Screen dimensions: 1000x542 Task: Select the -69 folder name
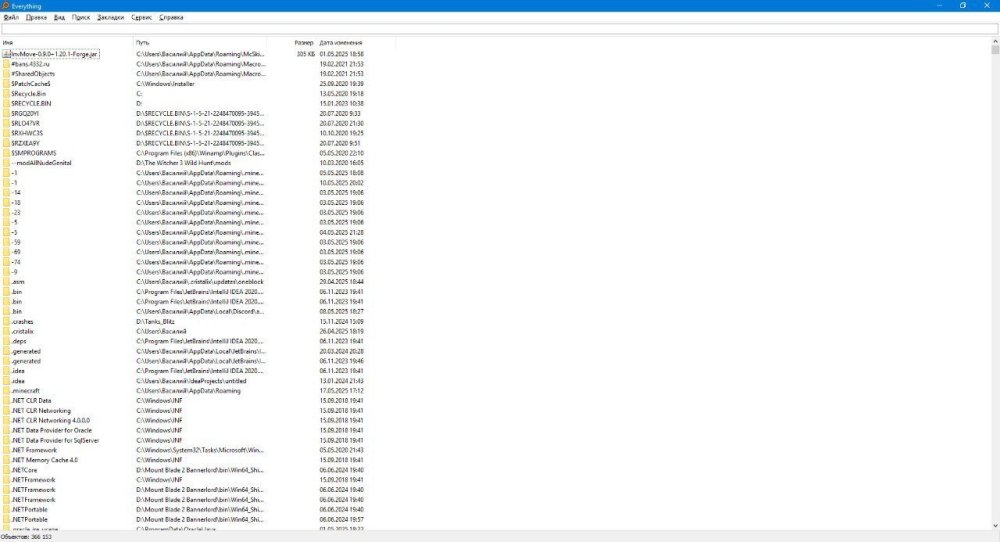point(16,252)
